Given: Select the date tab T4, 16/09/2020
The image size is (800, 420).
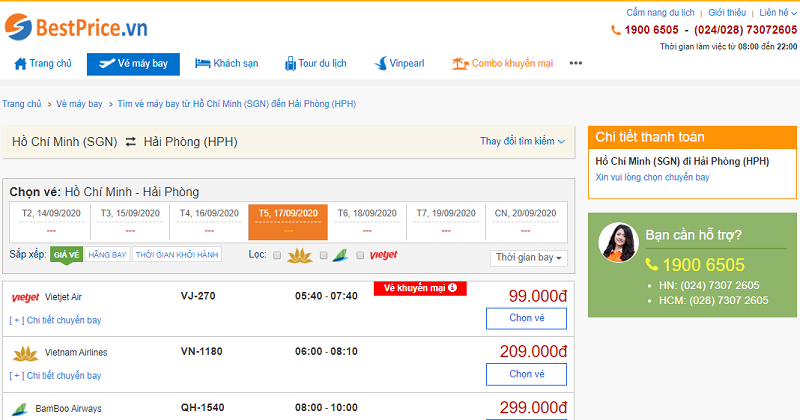Looking at the screenshot, I should coord(209,221).
